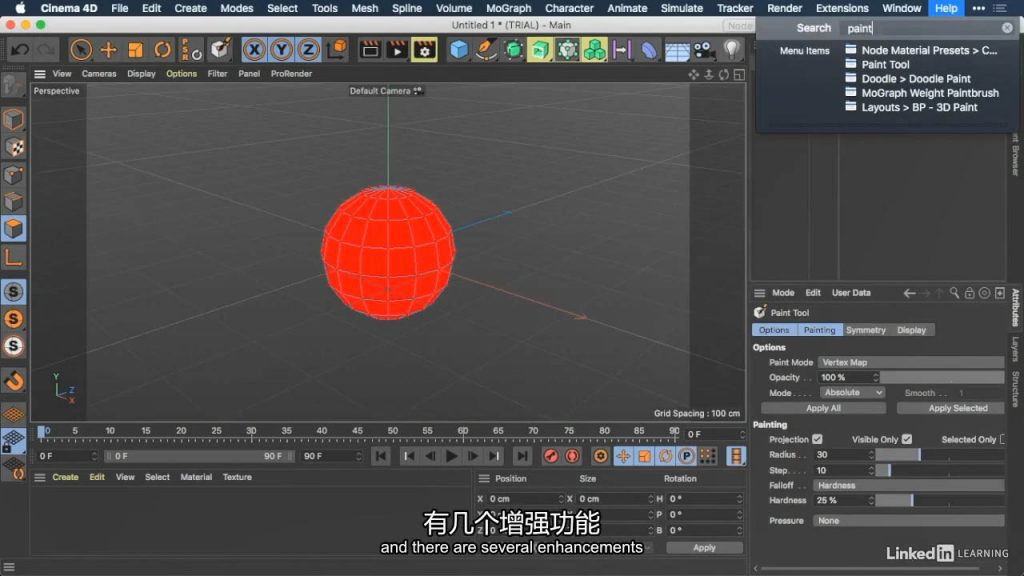This screenshot has height=576, width=1024.
Task: Adjust the Radius slider
Action: tap(940, 455)
